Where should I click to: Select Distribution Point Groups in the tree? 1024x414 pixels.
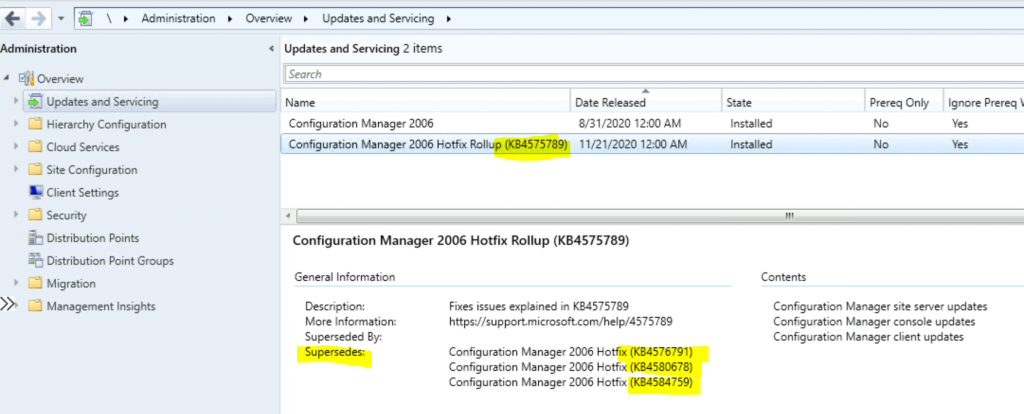pyautogui.click(x=110, y=261)
